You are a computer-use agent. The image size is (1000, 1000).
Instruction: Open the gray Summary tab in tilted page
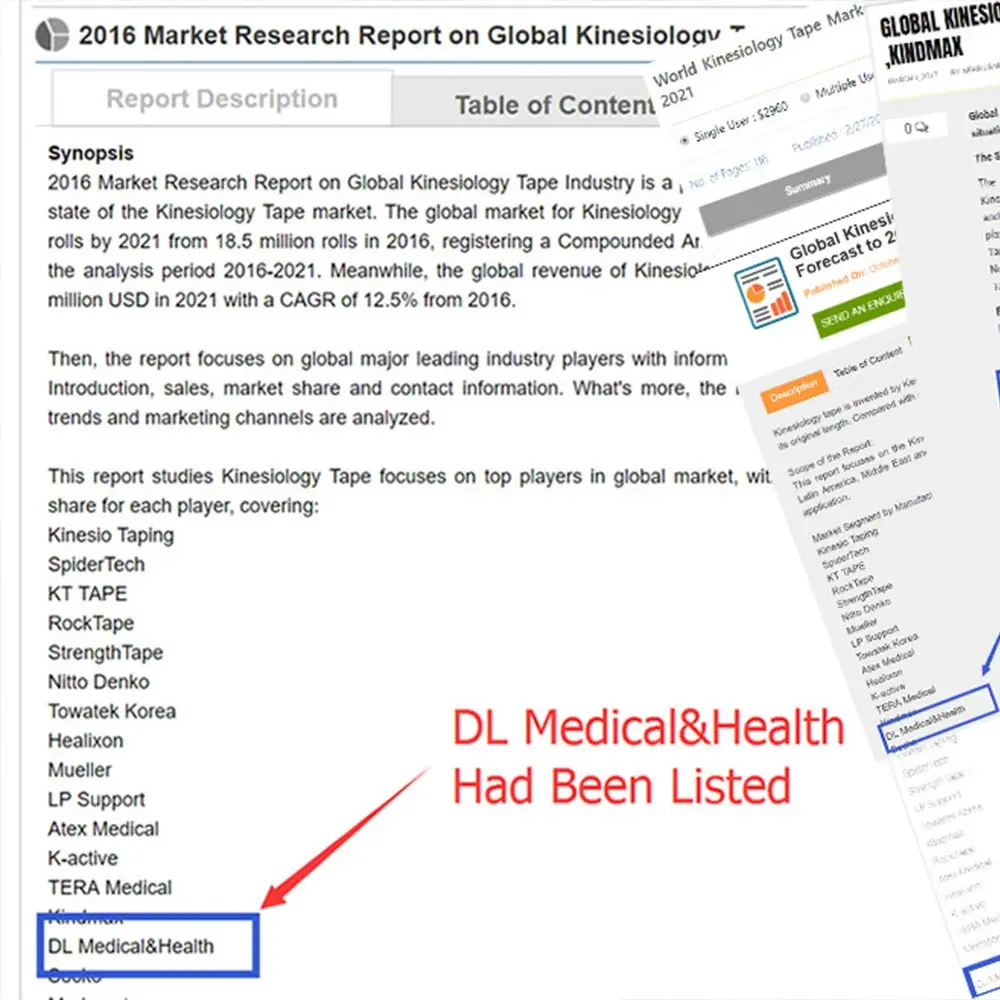click(x=794, y=191)
